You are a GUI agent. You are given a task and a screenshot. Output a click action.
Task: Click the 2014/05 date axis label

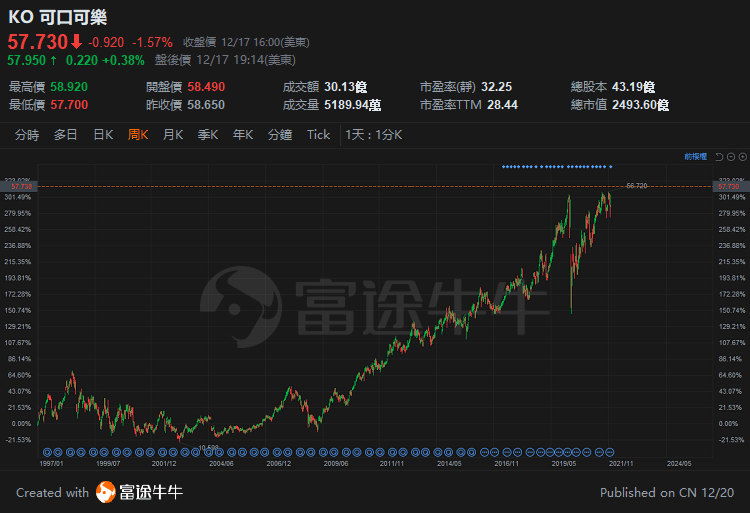[x=449, y=463]
